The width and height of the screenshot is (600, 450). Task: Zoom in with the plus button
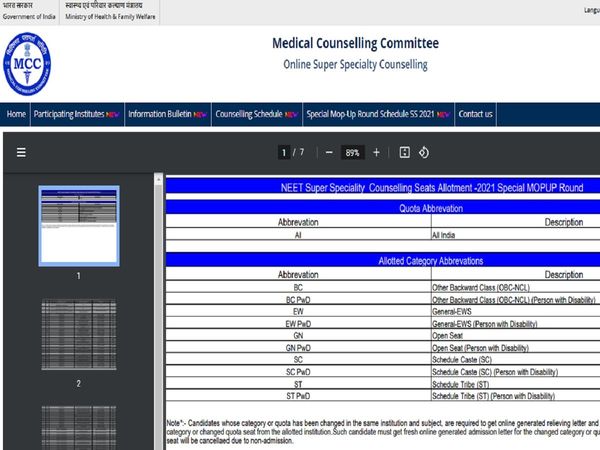click(x=377, y=152)
